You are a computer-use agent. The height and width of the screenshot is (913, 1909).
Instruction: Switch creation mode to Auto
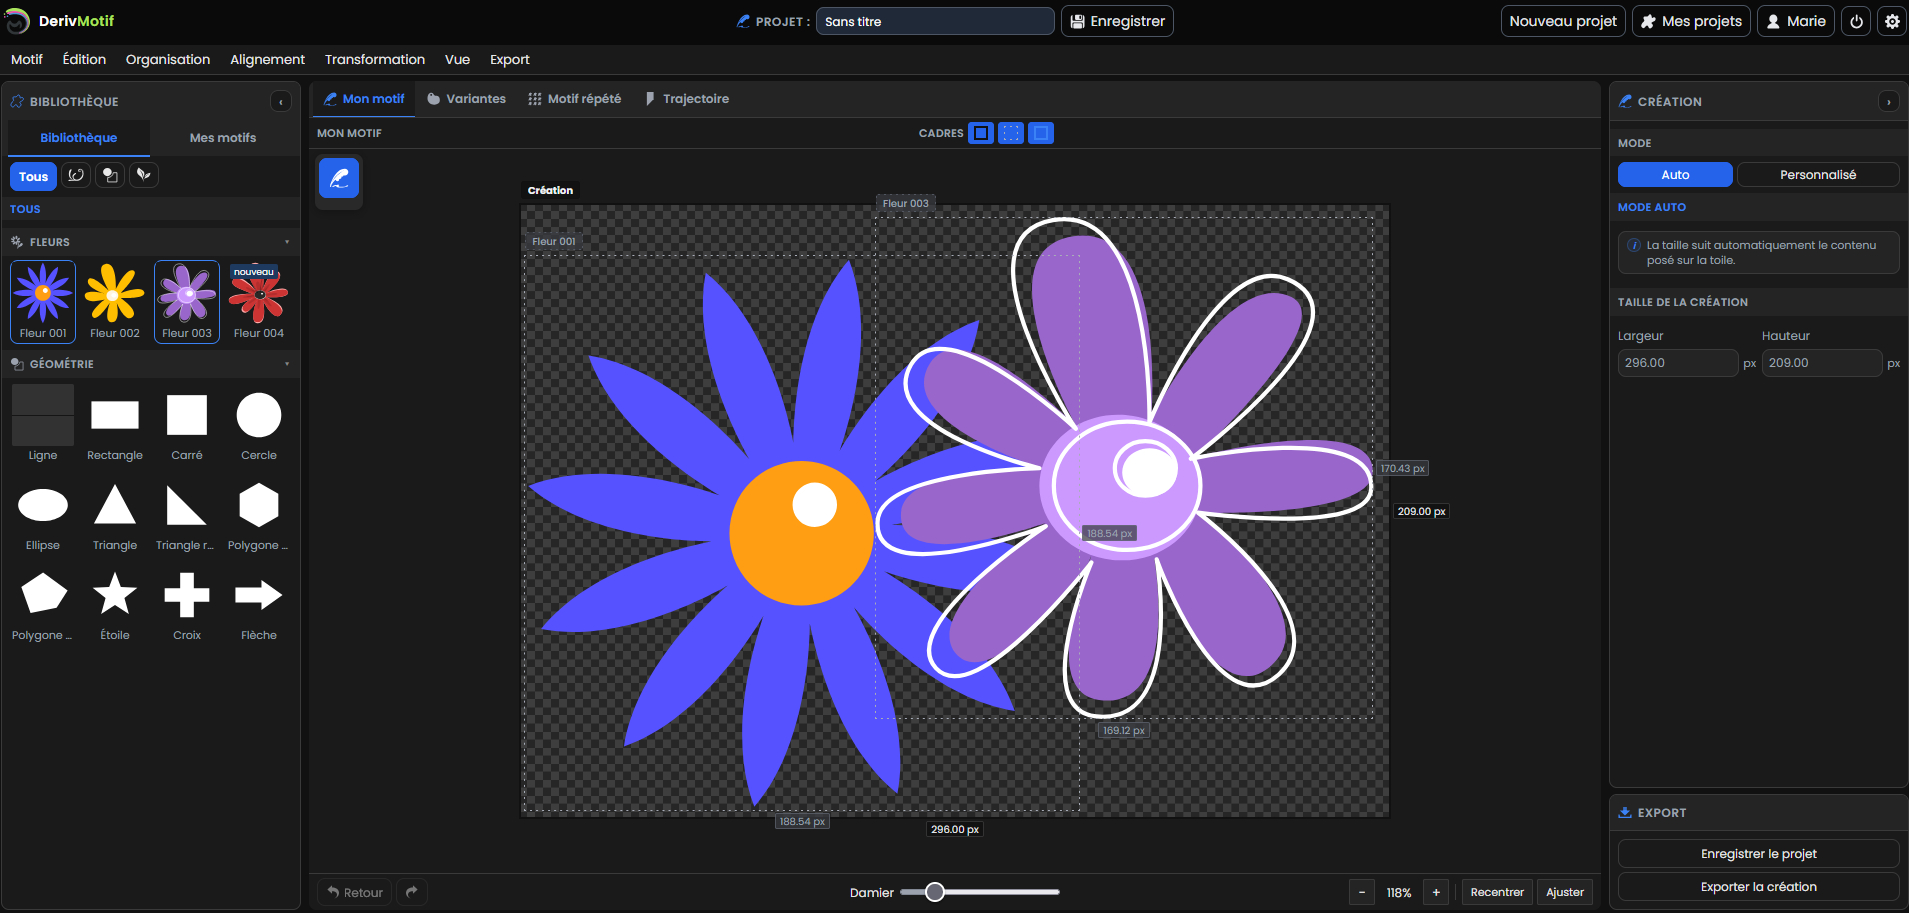(x=1675, y=175)
